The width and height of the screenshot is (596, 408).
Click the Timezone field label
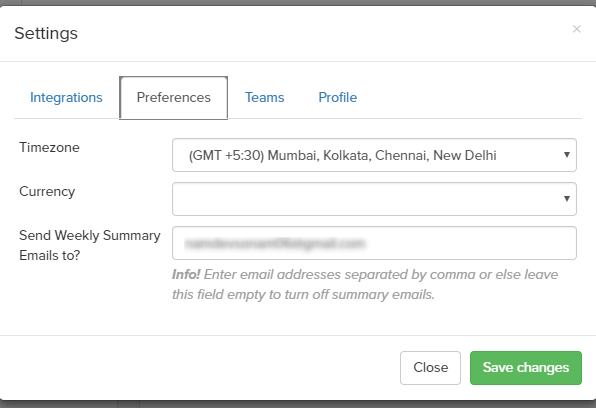[x=49, y=148]
